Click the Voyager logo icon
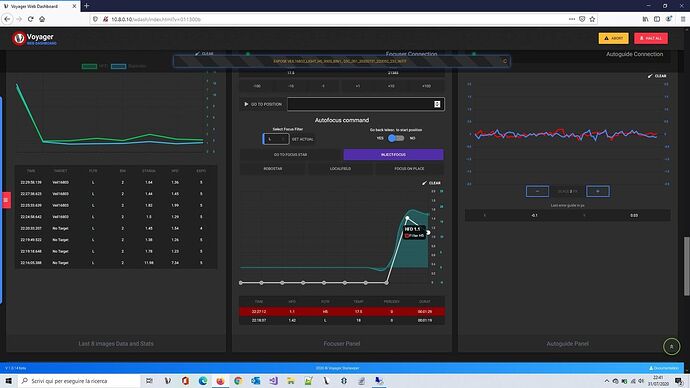Viewport: 690px width, 388px height. 19,39
